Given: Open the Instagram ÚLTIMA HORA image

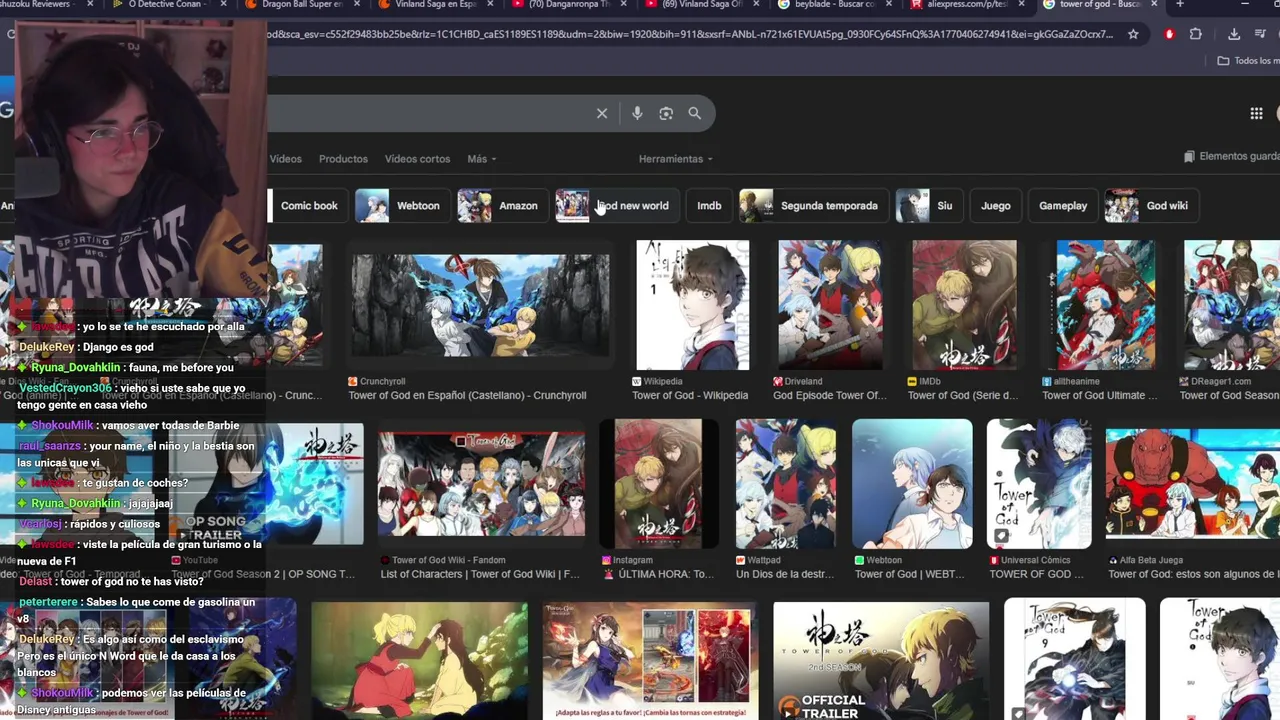Looking at the screenshot, I should pyautogui.click(x=658, y=484).
